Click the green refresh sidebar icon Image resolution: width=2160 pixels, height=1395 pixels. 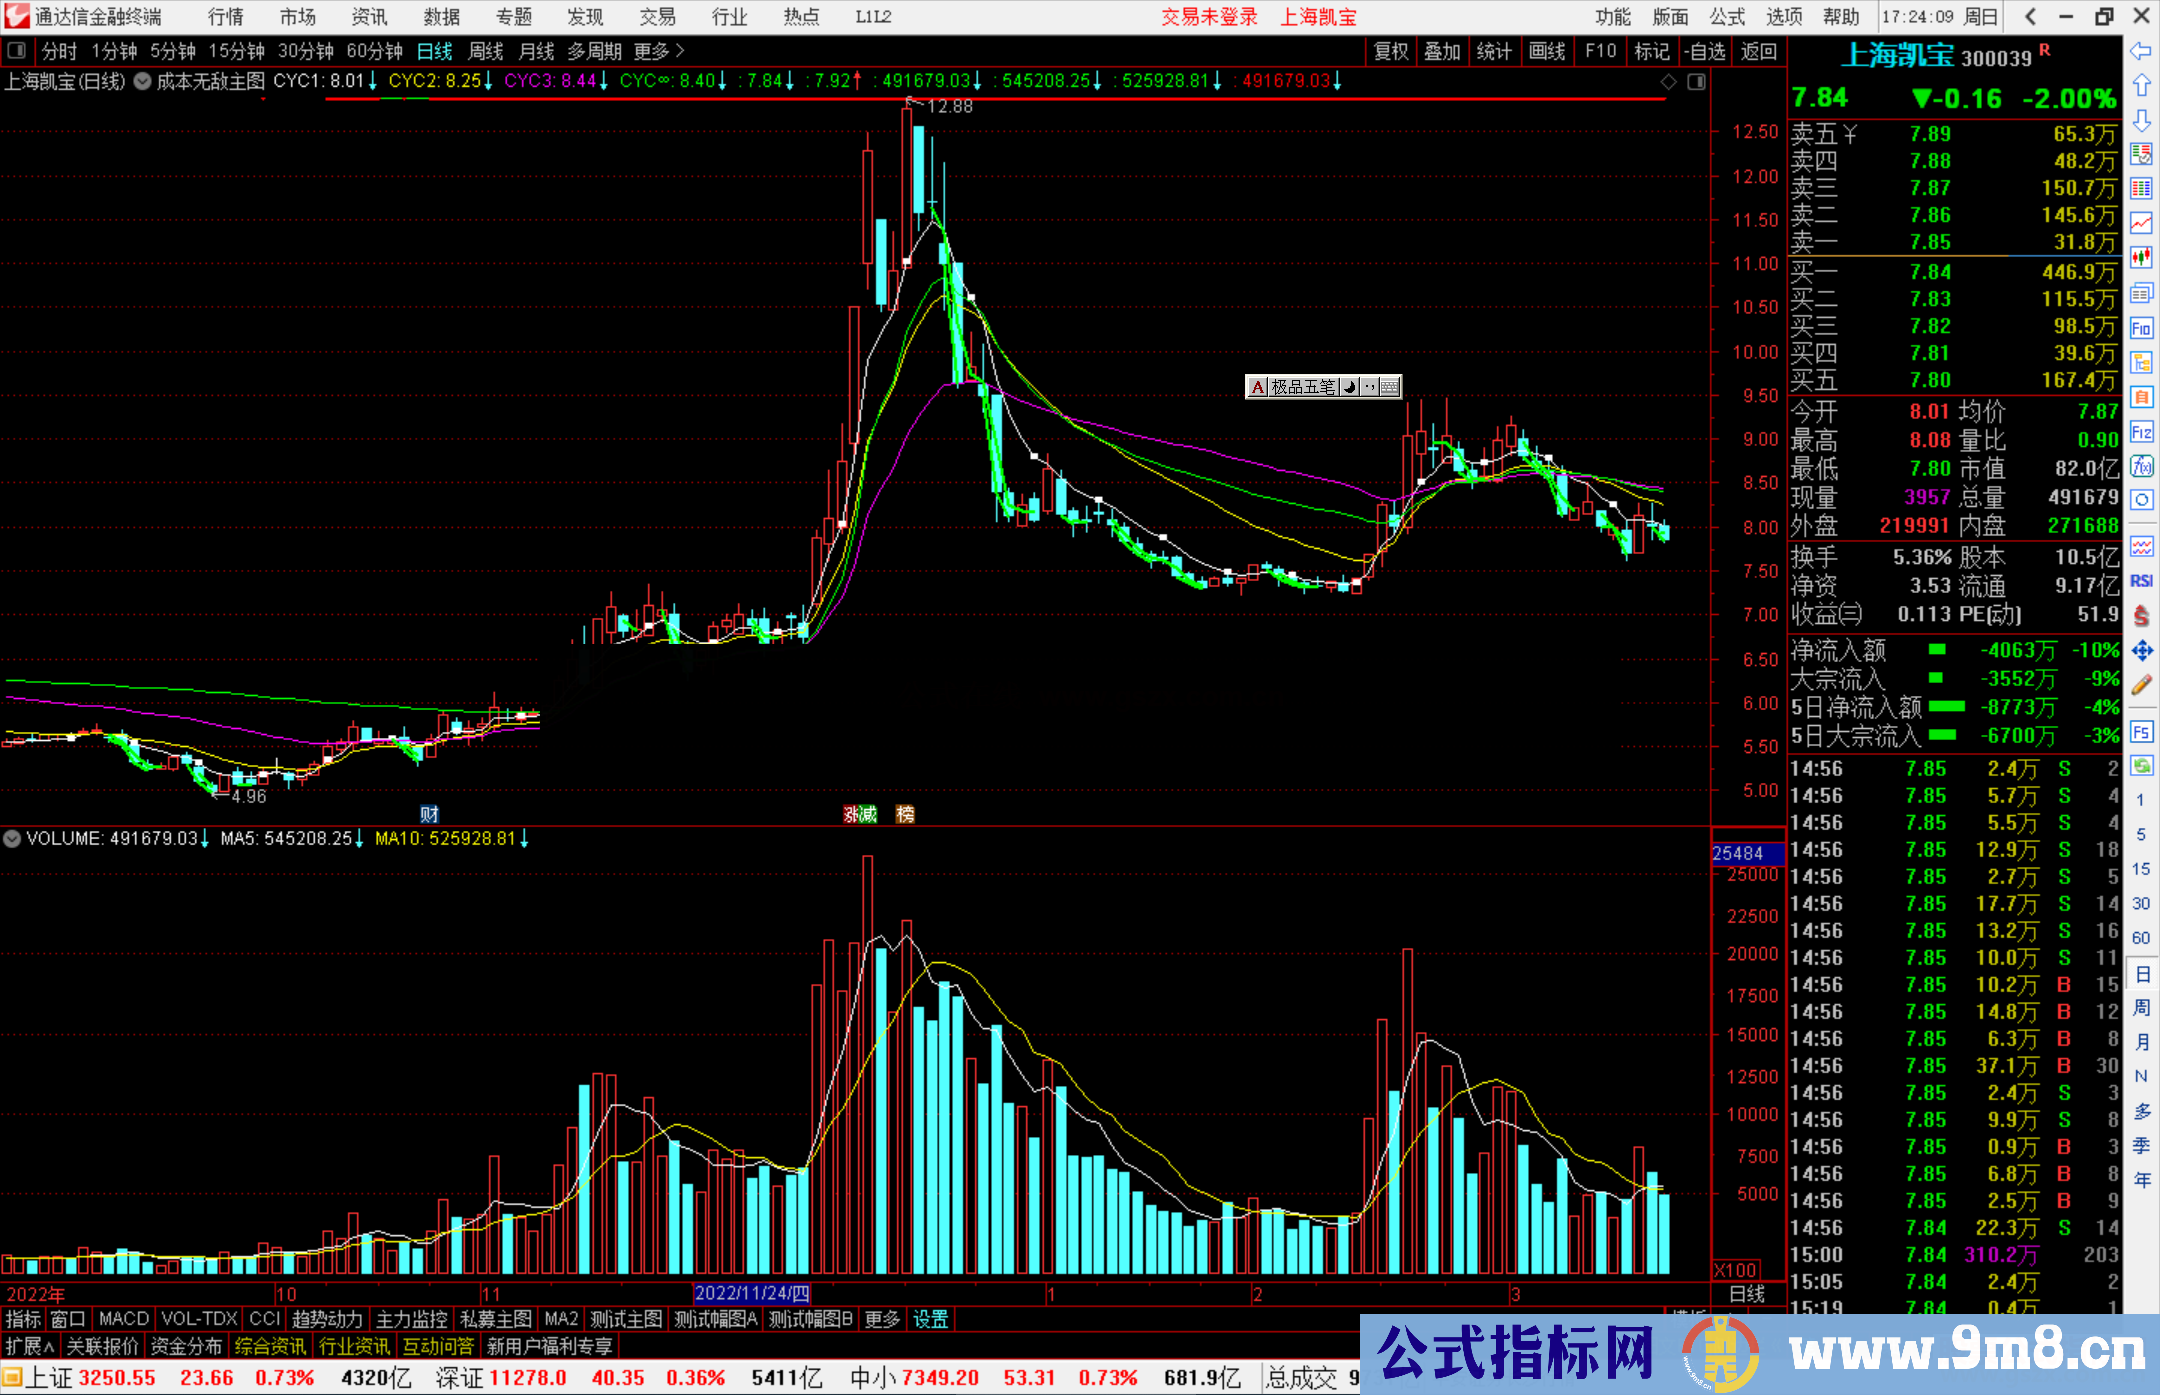pos(2141,766)
